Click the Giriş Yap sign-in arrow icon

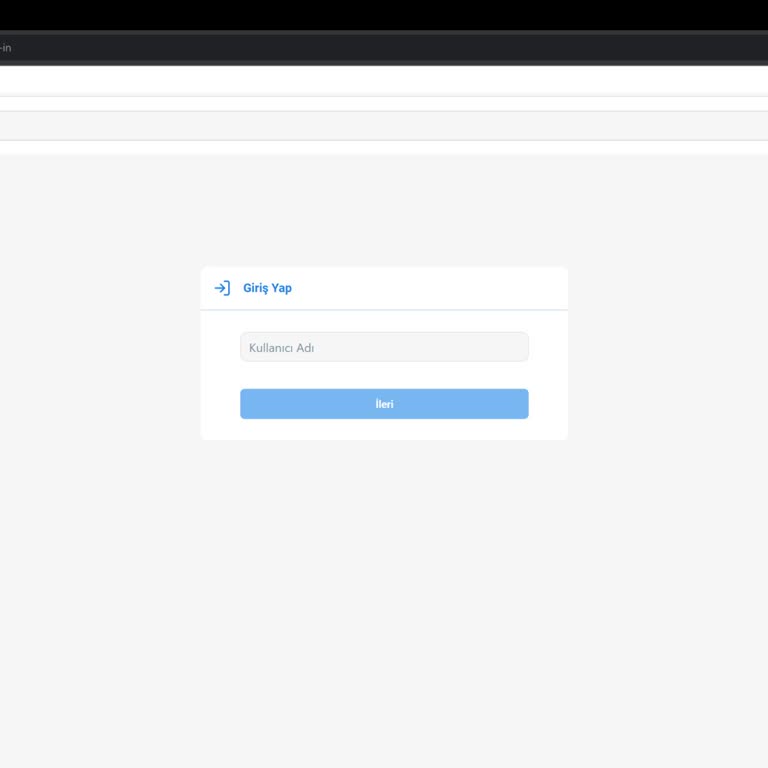coord(222,288)
